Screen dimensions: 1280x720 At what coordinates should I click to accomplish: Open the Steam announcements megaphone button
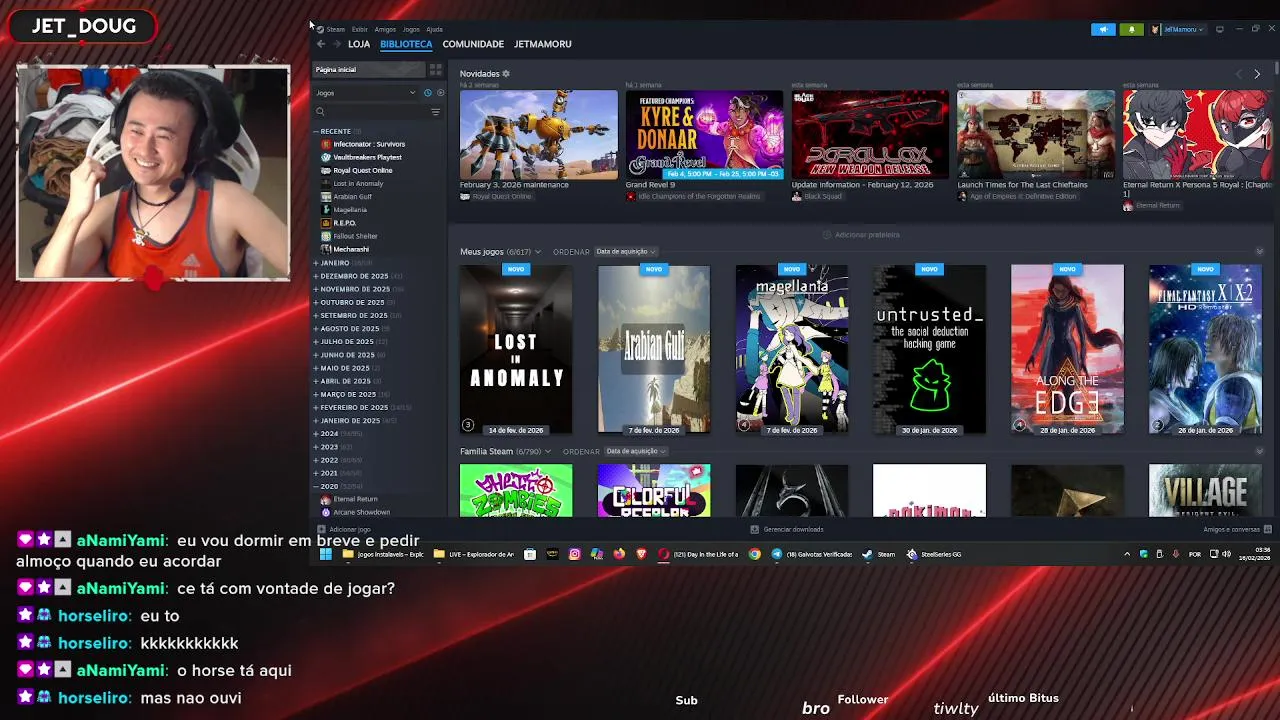pyautogui.click(x=1103, y=29)
